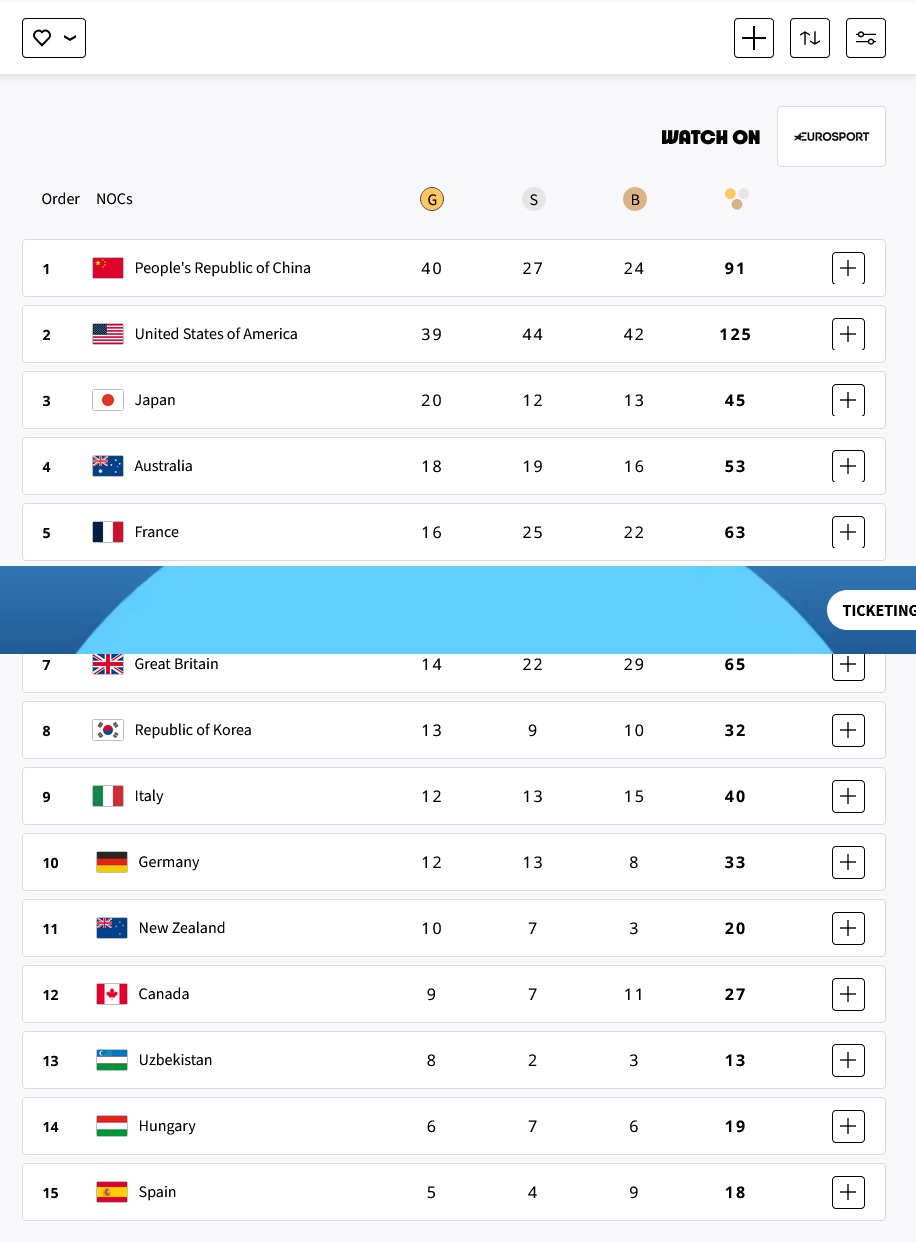Click the Great Britain flag
This screenshot has height=1242, width=916.
pos(108,664)
